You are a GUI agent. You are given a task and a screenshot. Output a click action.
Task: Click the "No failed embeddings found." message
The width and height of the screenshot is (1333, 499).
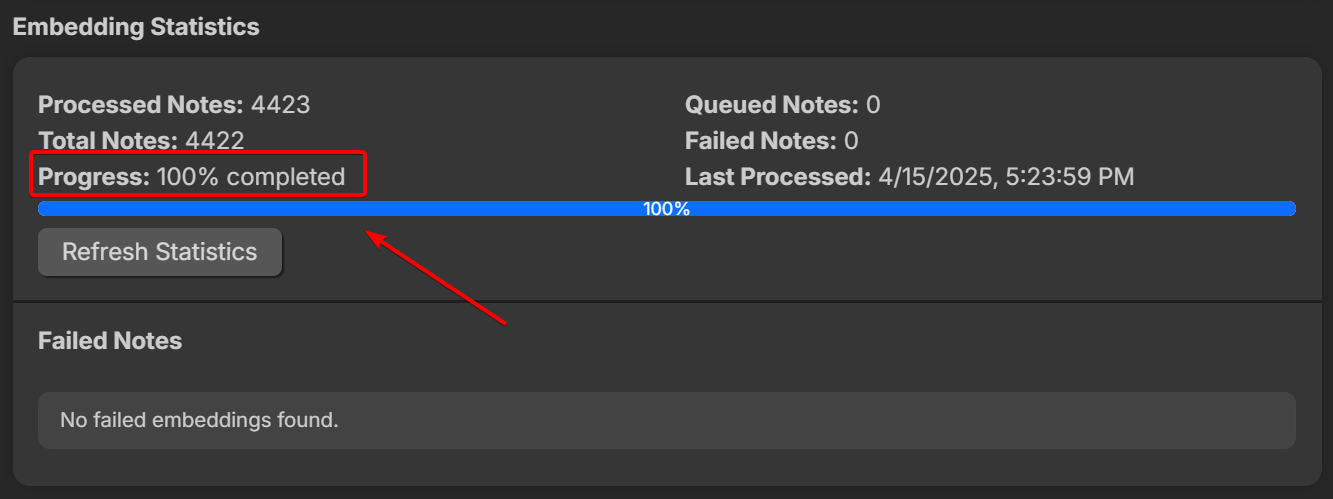coord(200,420)
